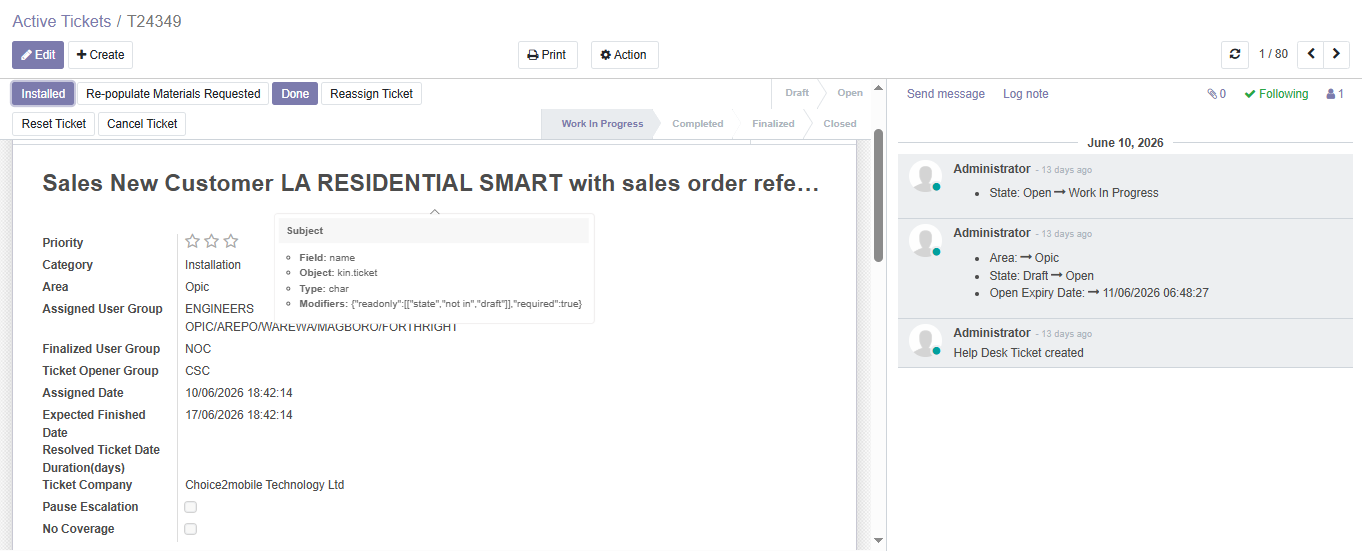Screen dimensions: 1362x551
Task: Select Work In Progress status stage
Action: click(602, 124)
